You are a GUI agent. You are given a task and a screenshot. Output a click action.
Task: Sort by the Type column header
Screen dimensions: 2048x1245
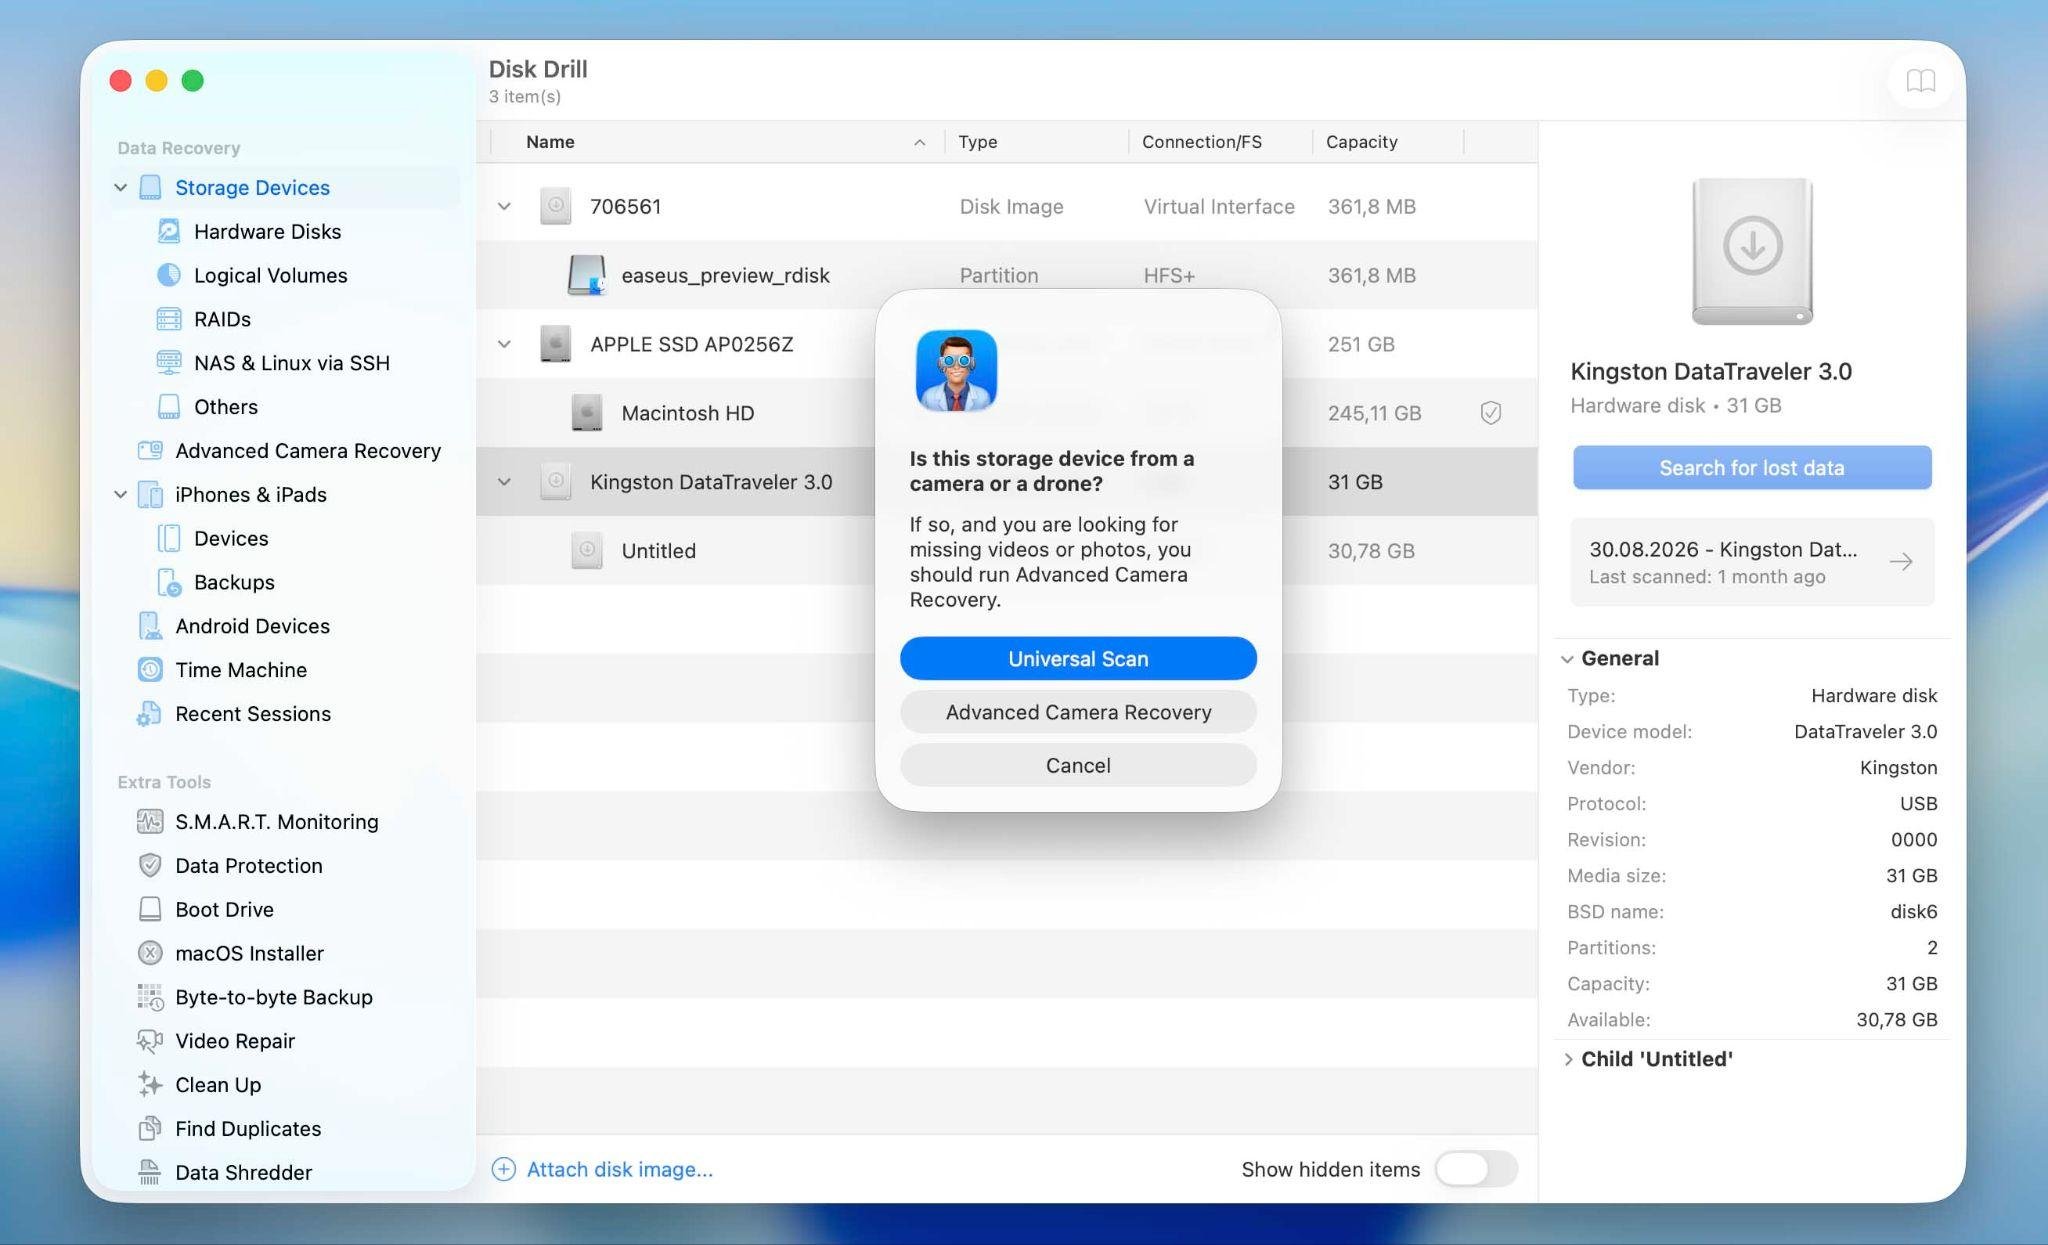[x=1036, y=142]
